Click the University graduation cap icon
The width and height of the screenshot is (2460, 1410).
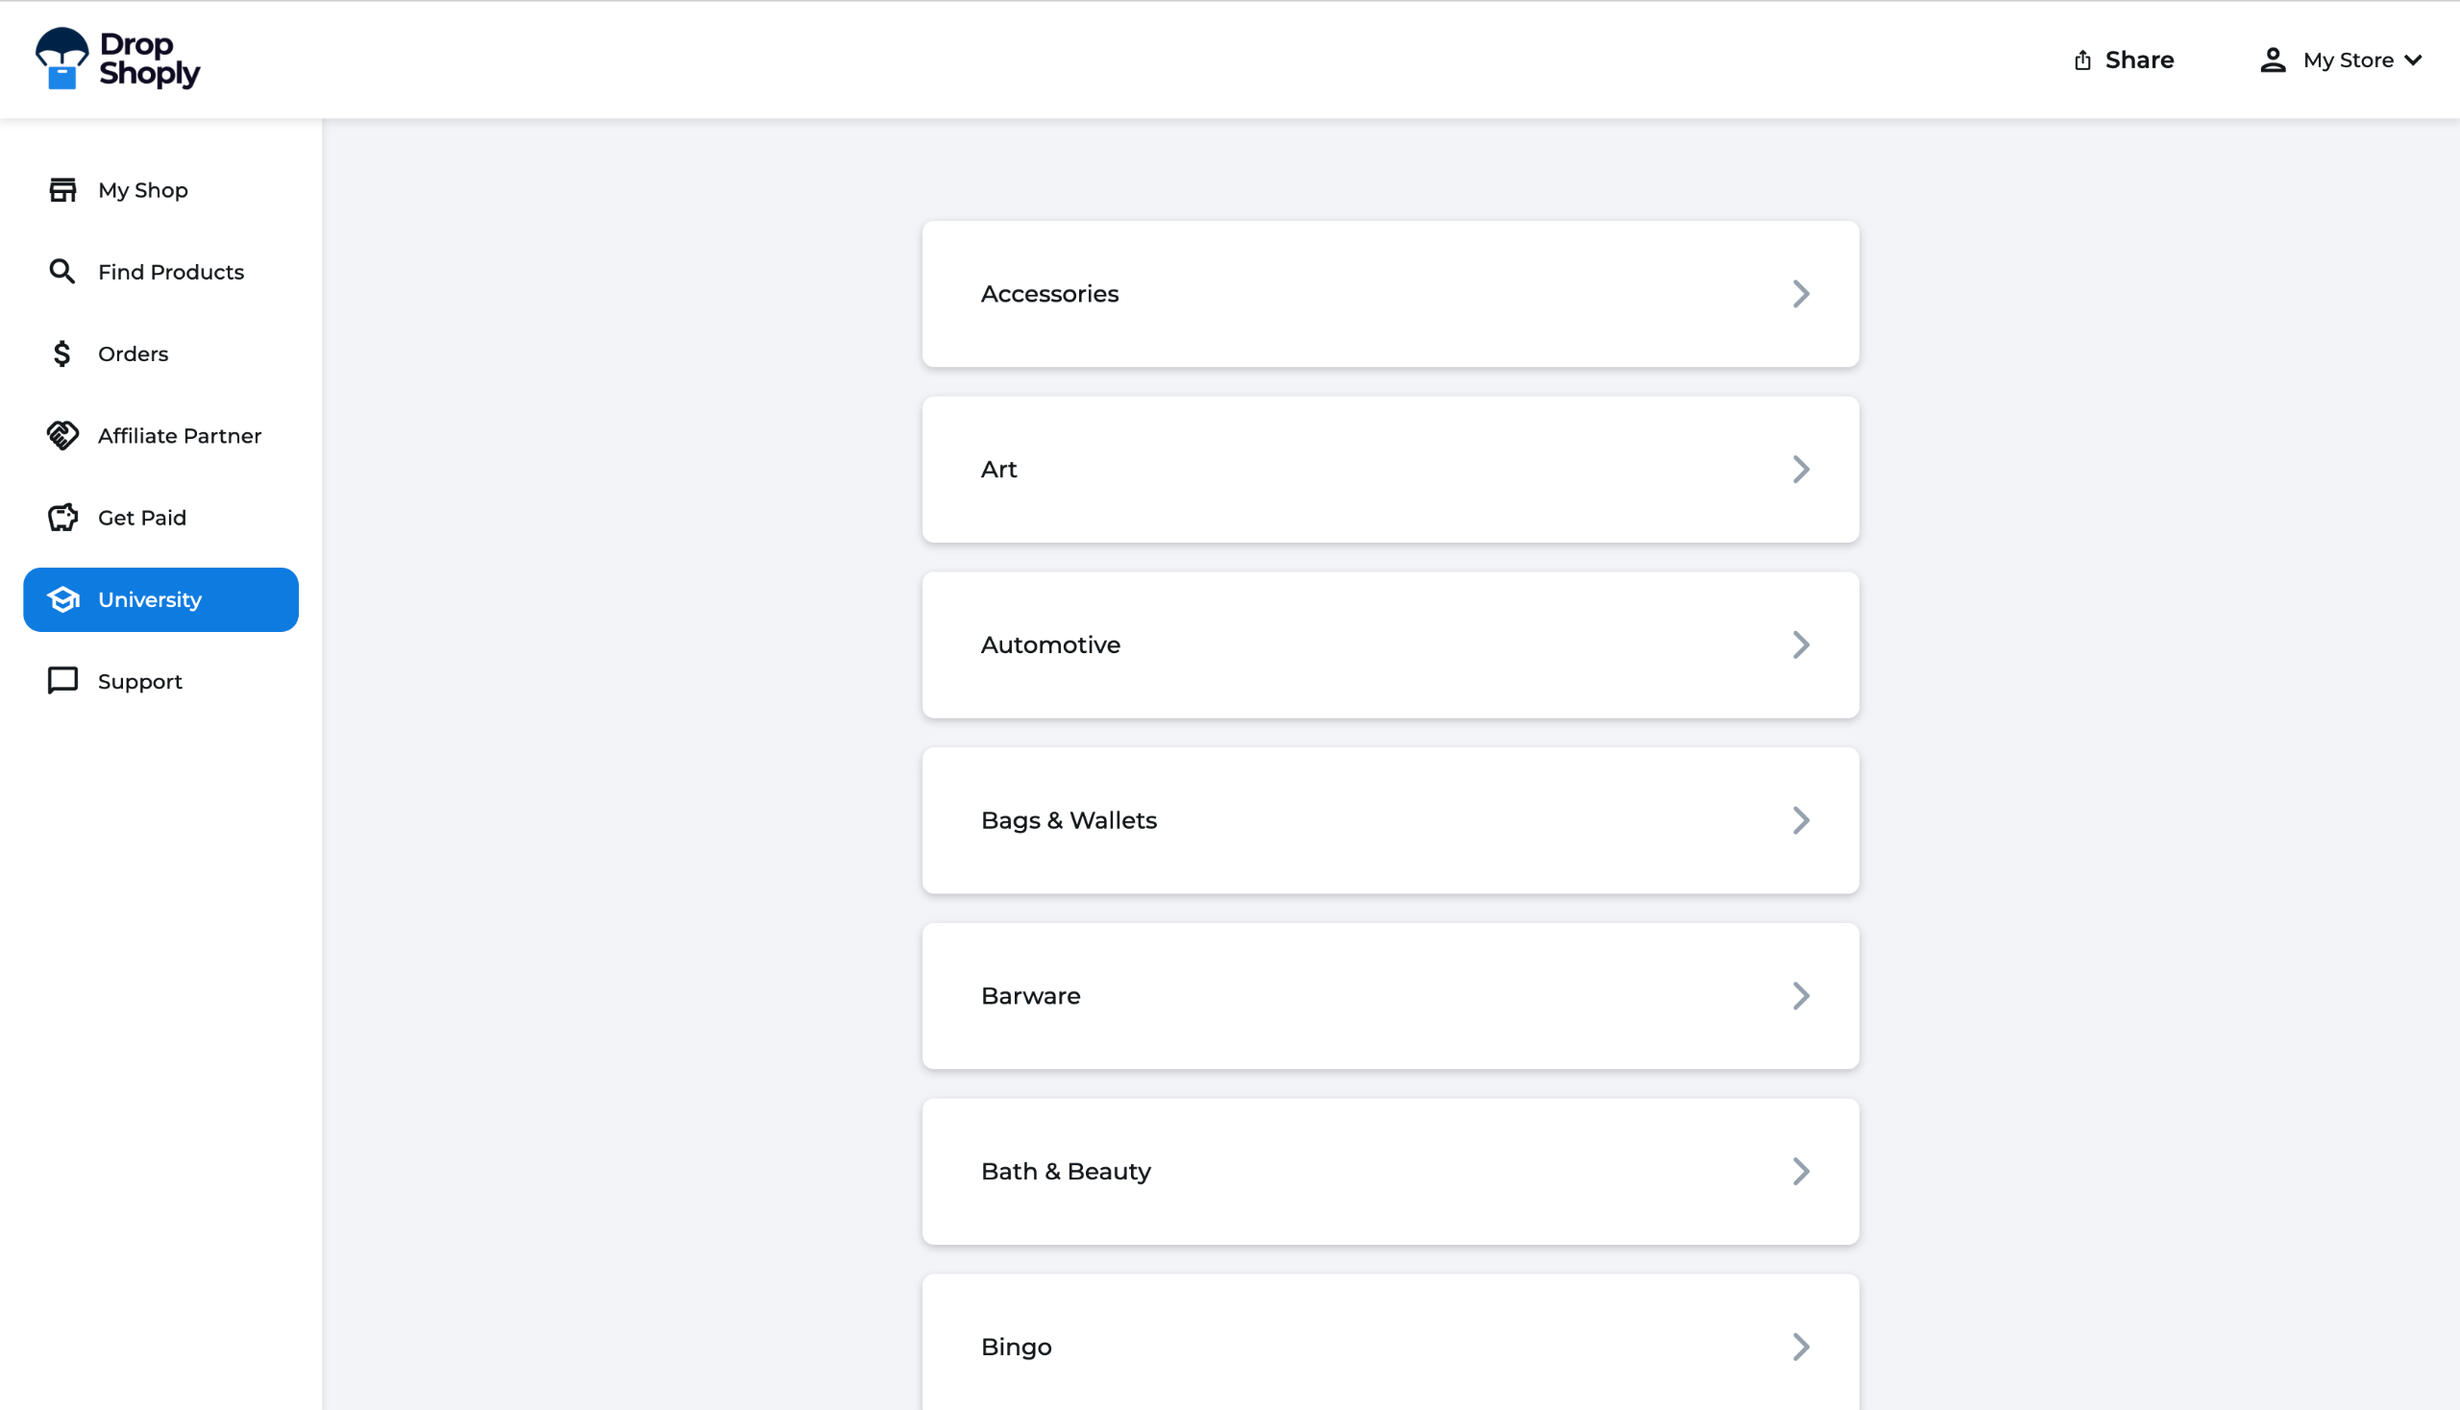point(62,600)
